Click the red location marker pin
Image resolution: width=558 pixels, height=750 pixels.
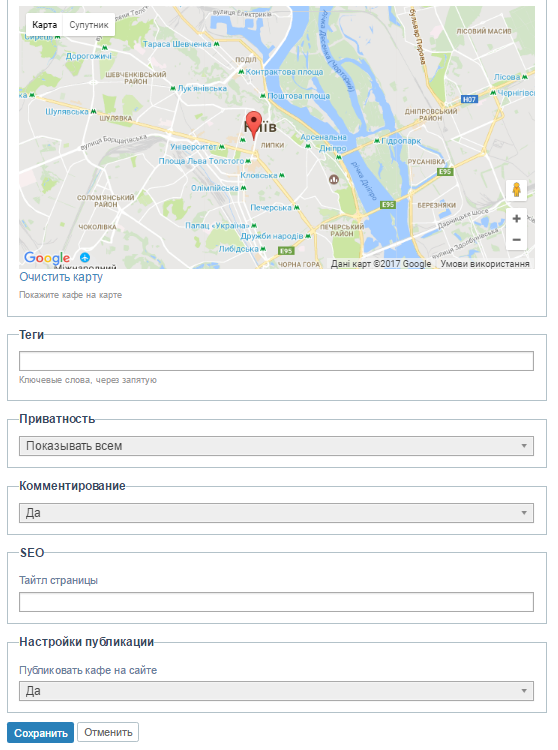[x=253, y=125]
